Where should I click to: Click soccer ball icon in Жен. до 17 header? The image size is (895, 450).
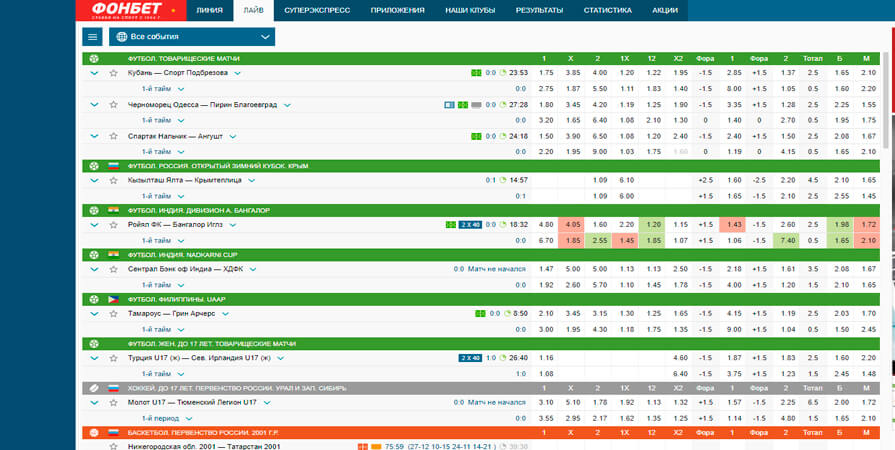[x=94, y=344]
